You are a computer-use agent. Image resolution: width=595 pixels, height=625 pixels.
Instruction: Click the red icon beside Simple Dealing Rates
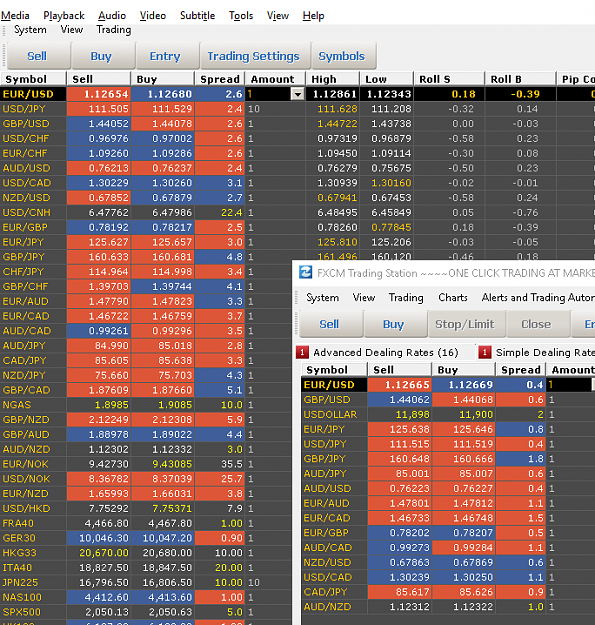tap(485, 352)
